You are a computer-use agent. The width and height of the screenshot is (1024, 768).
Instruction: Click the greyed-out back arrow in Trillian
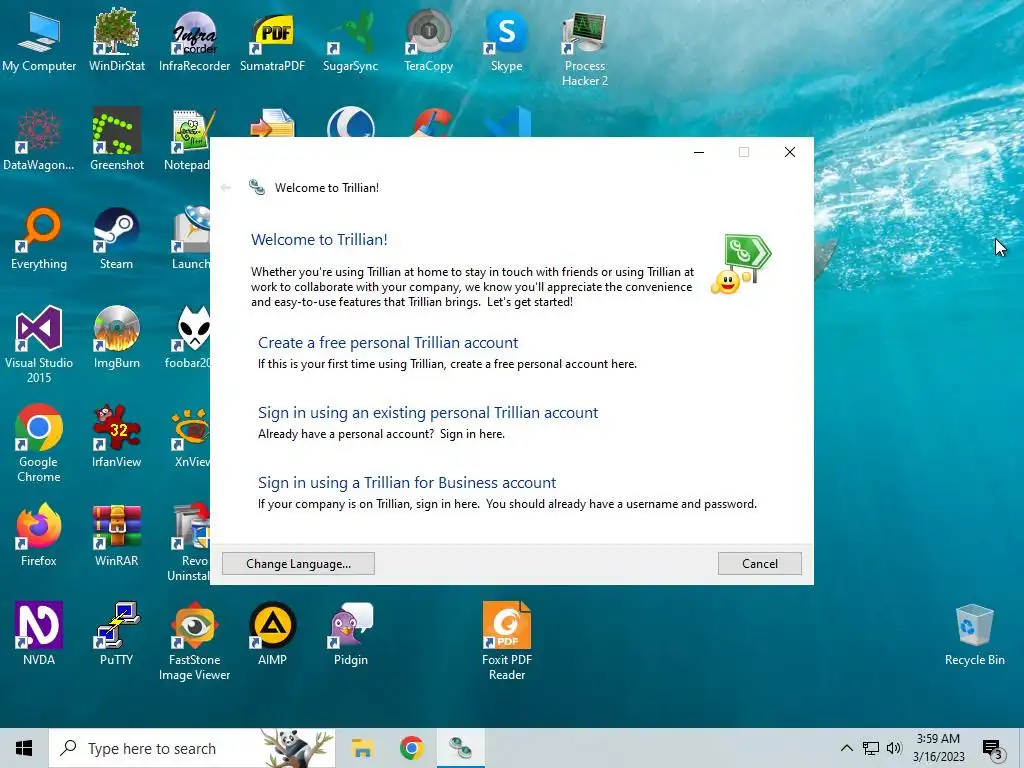point(226,188)
